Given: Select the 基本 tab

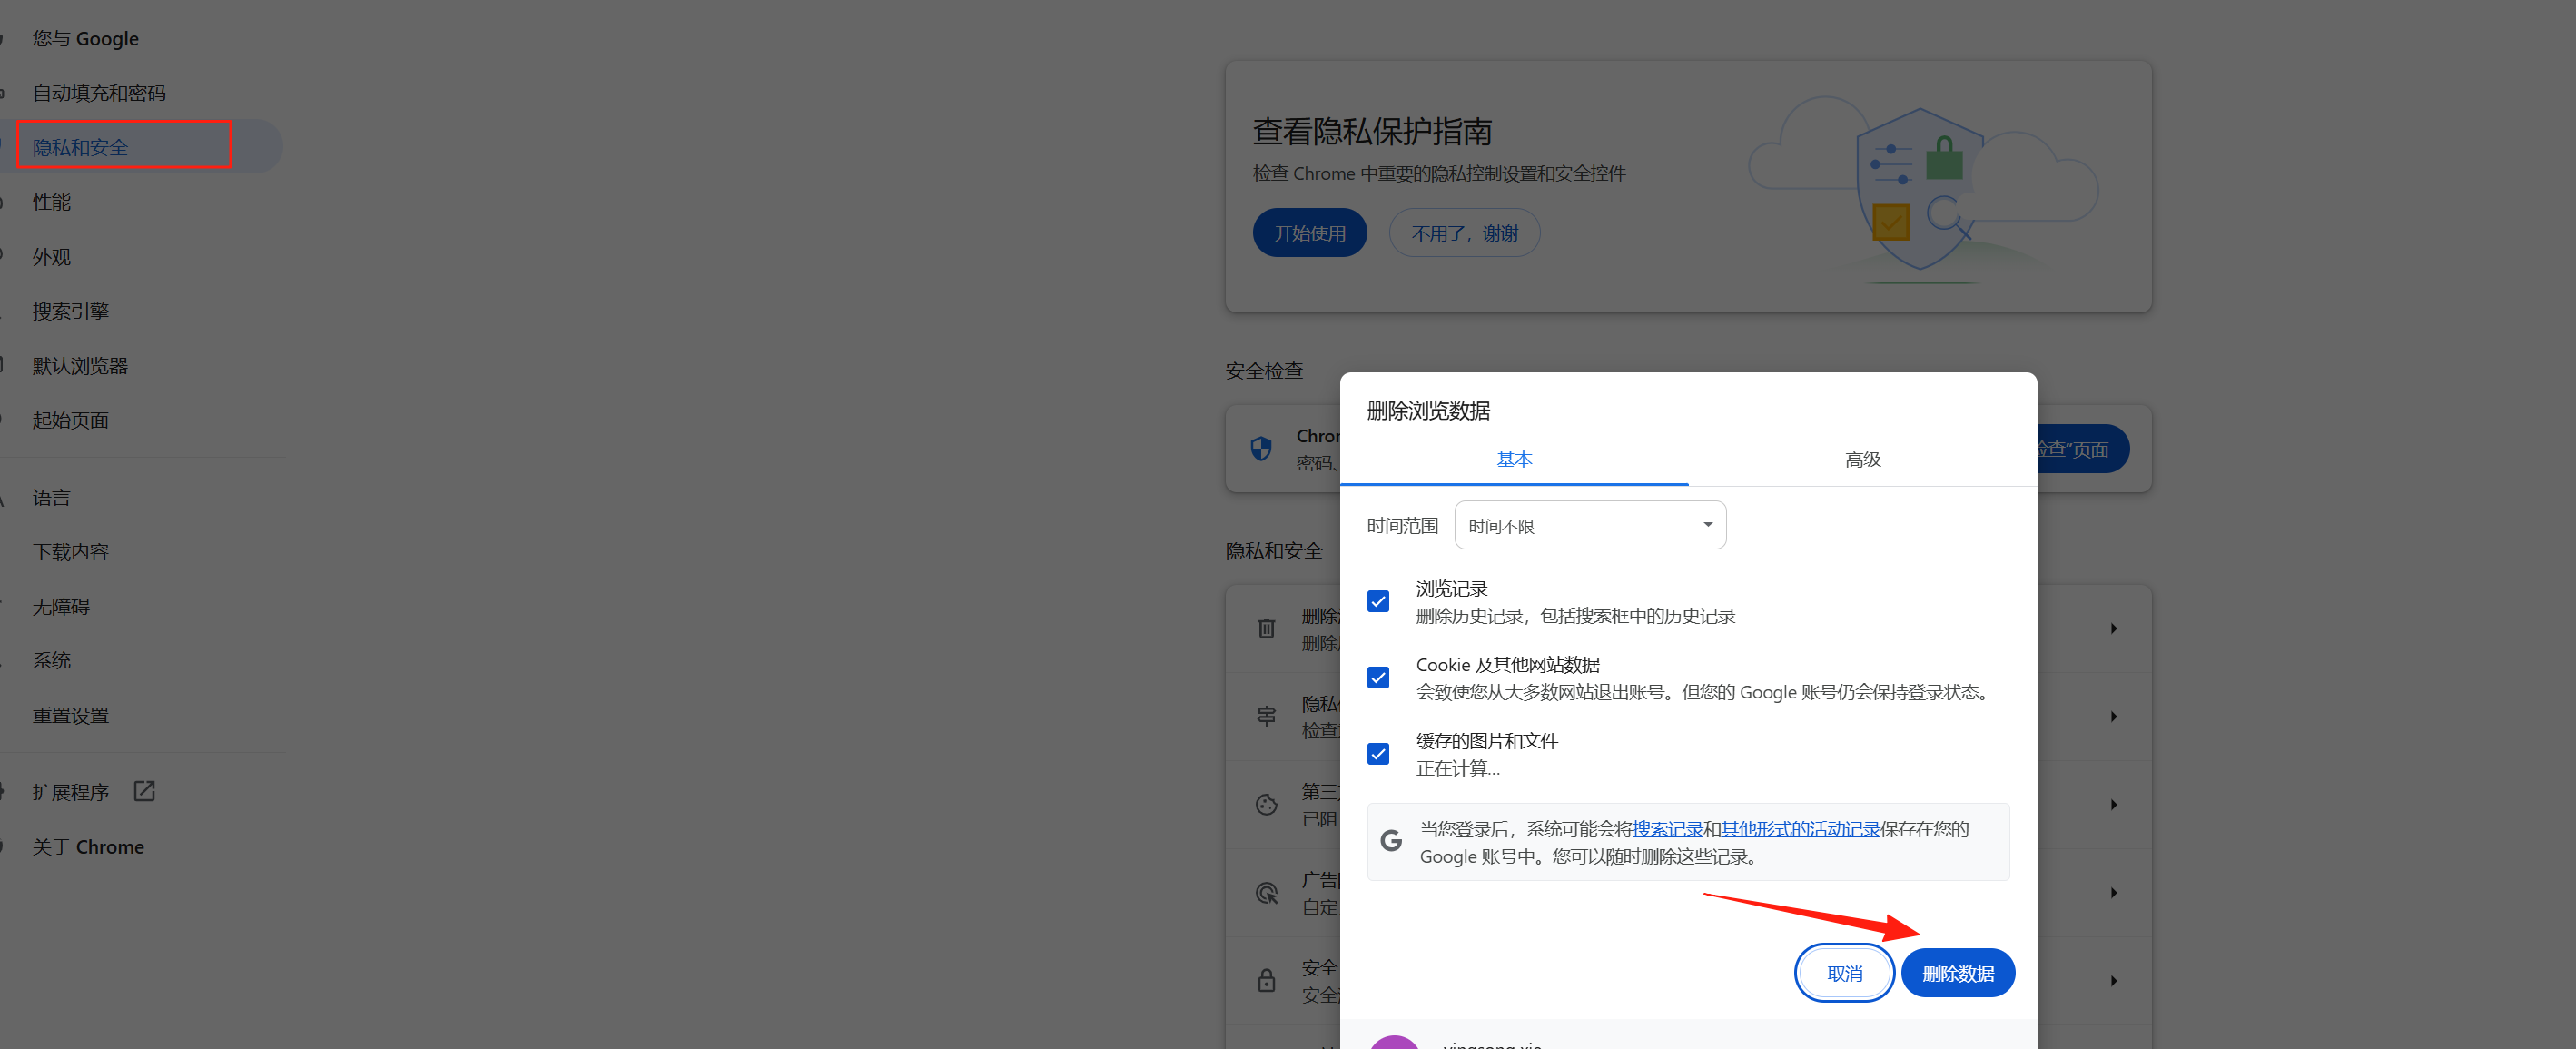Looking at the screenshot, I should click(x=1514, y=459).
